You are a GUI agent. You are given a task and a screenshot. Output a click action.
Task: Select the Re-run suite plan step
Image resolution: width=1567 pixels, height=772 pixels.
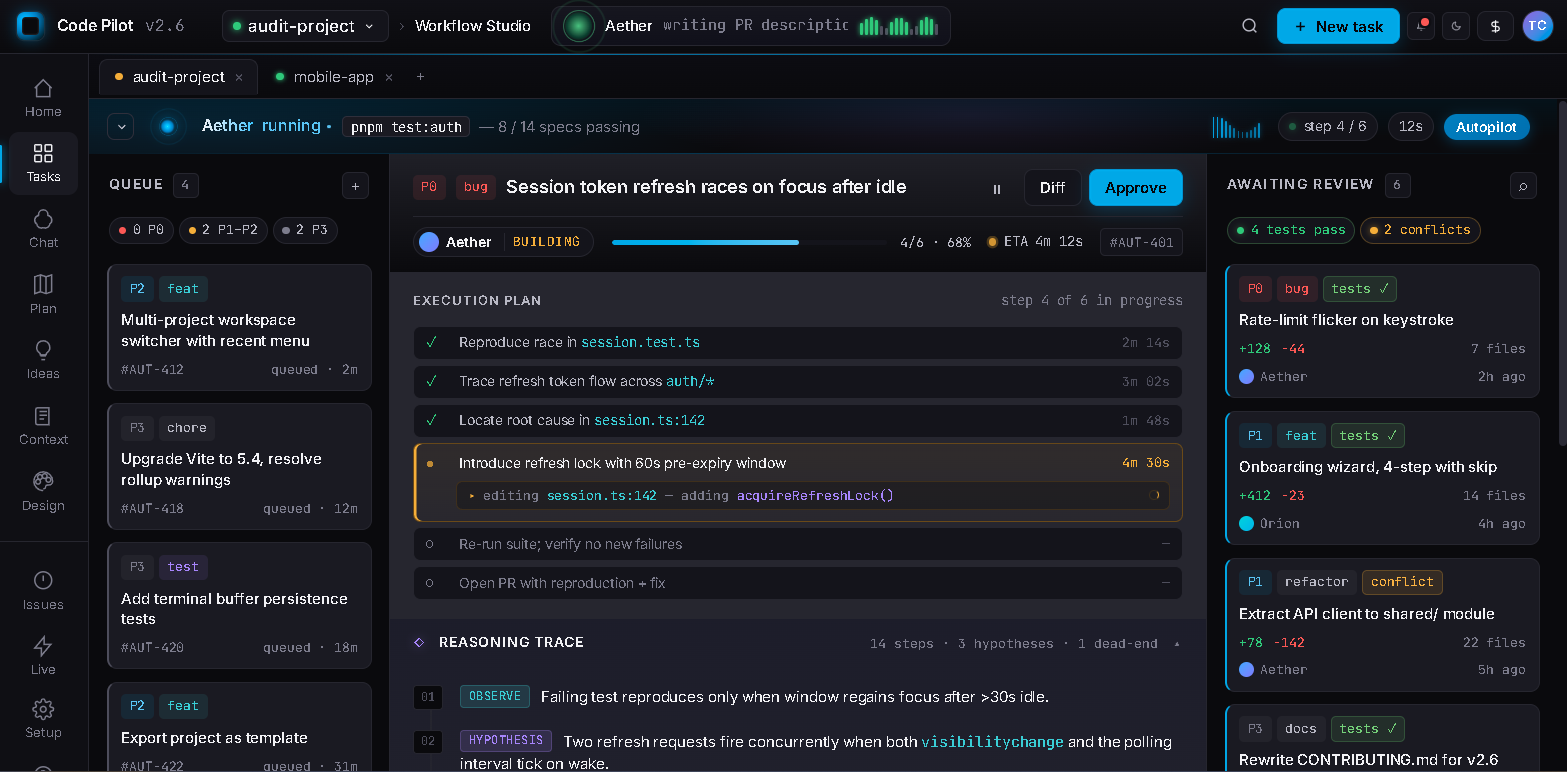point(798,544)
